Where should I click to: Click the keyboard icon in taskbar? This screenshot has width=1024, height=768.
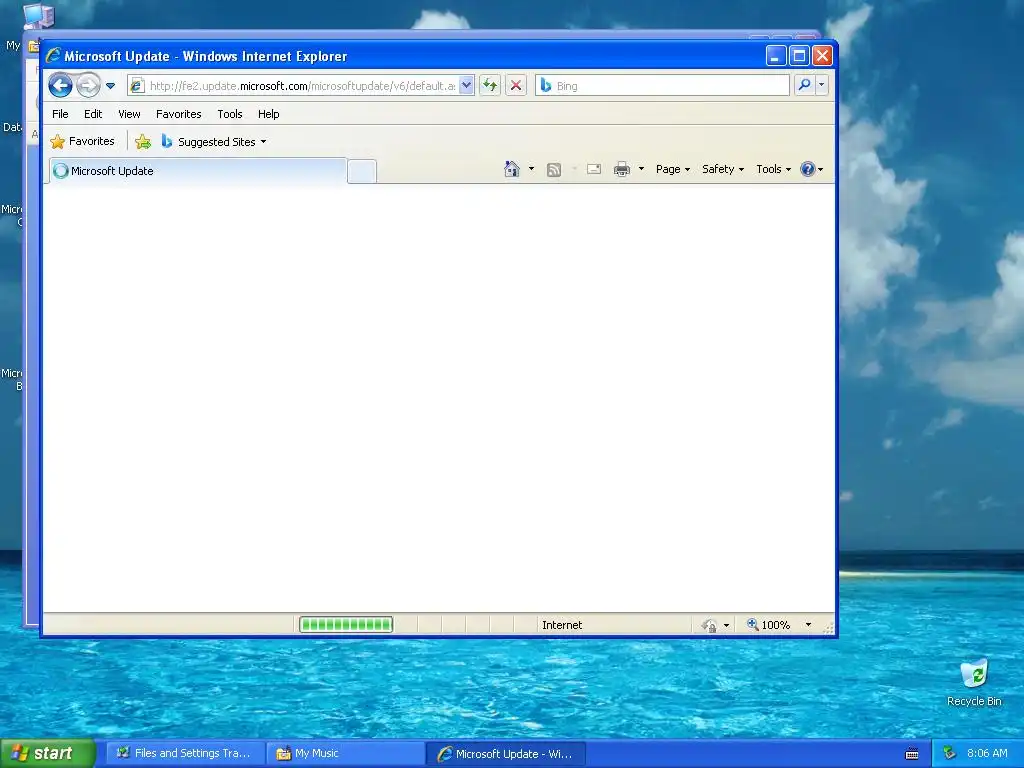click(912, 754)
